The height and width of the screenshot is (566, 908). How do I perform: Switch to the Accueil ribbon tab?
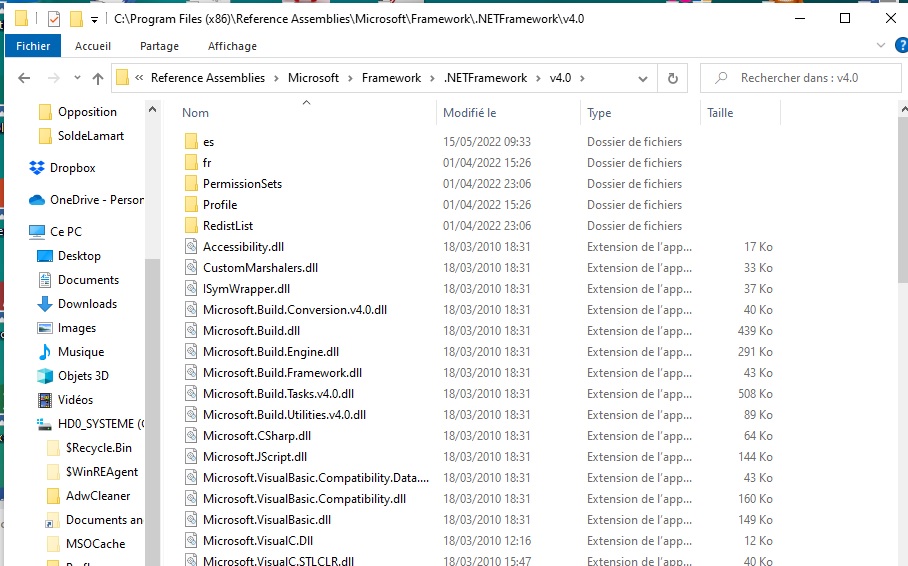click(x=93, y=46)
